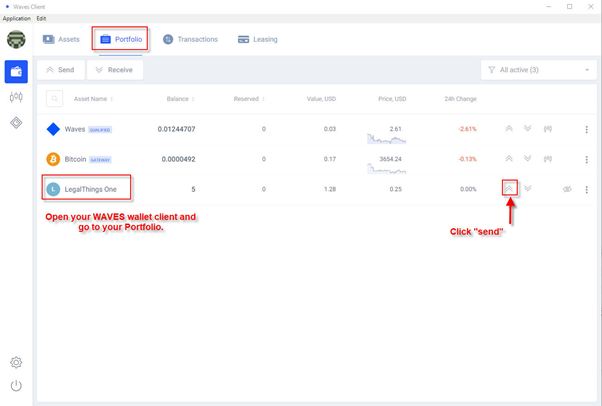
Task: Click the orange Bitcoin logo
Action: [53, 159]
